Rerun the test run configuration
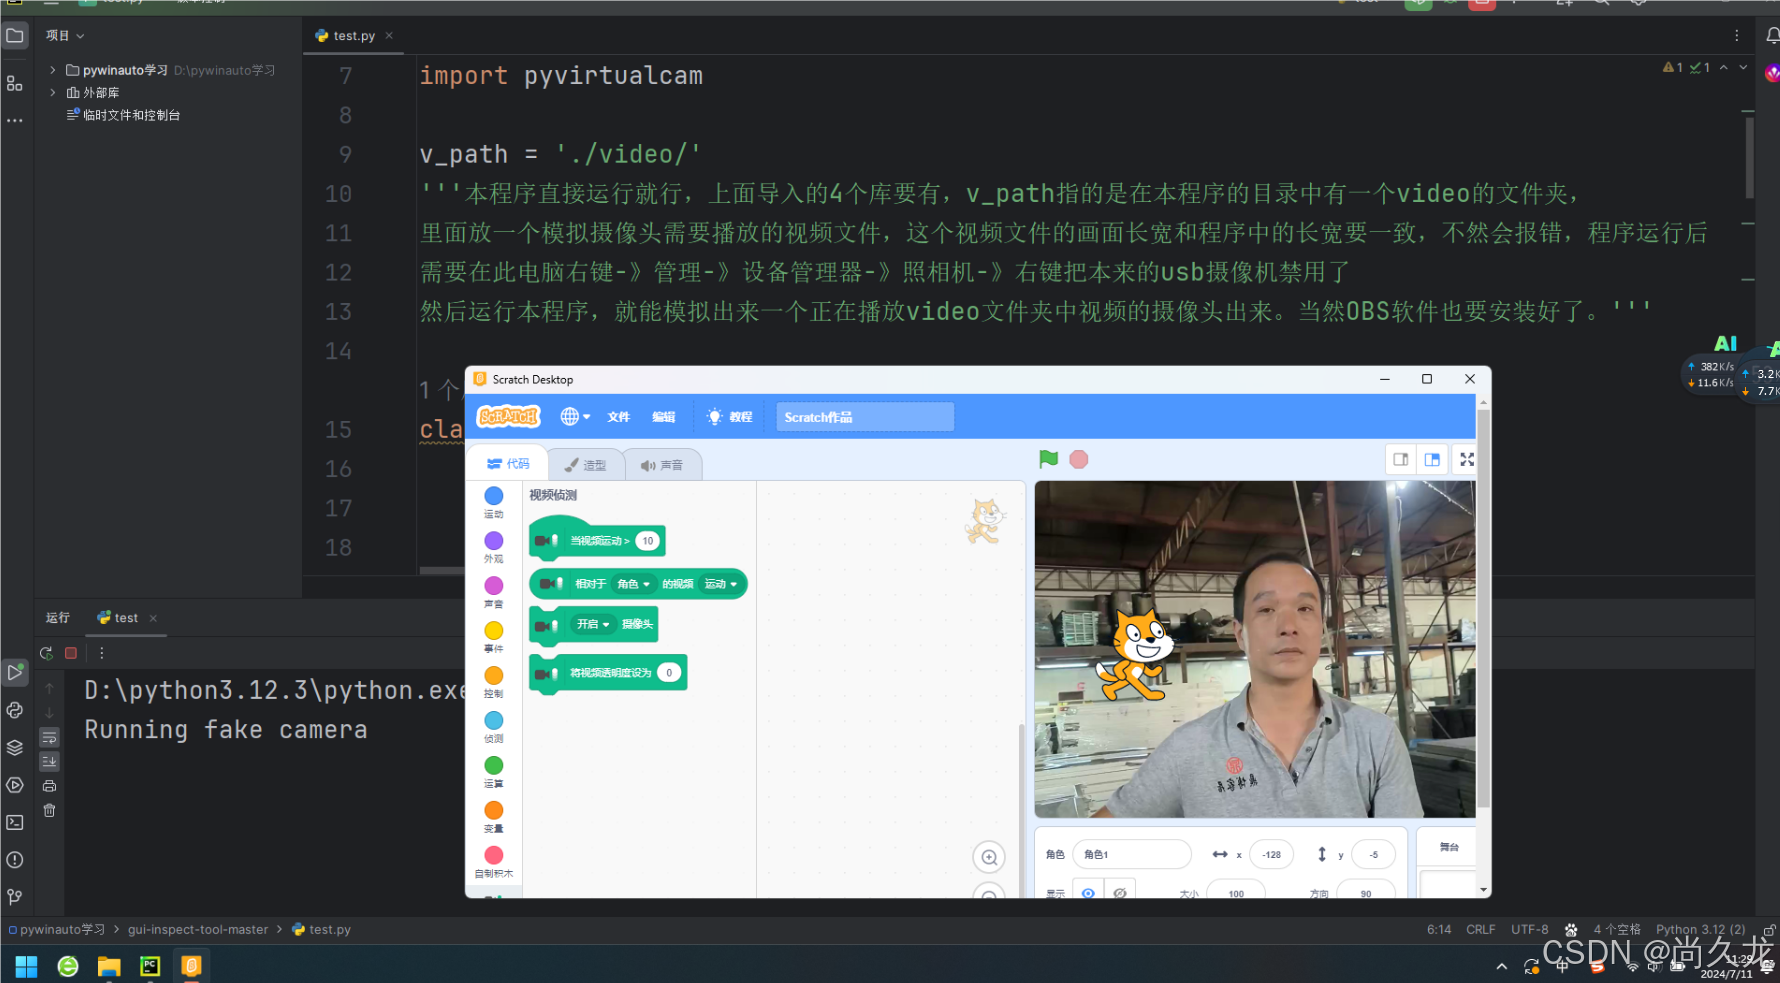1780x983 pixels. tap(46, 653)
